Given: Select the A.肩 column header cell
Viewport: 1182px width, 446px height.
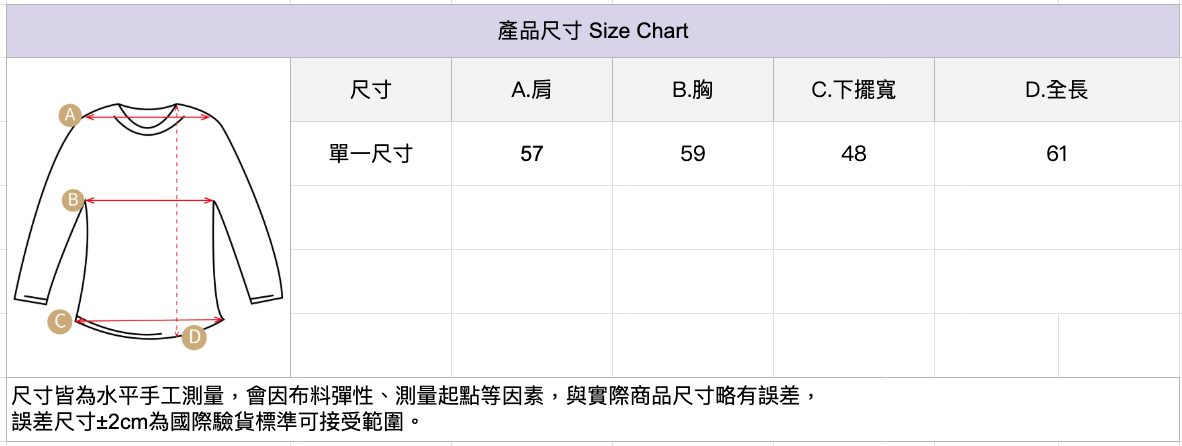Looking at the screenshot, I should (532, 90).
